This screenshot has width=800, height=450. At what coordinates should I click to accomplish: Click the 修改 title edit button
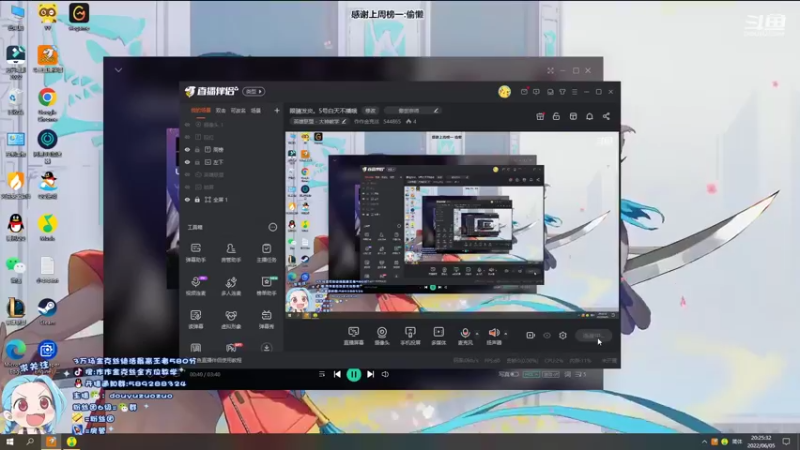(370, 111)
